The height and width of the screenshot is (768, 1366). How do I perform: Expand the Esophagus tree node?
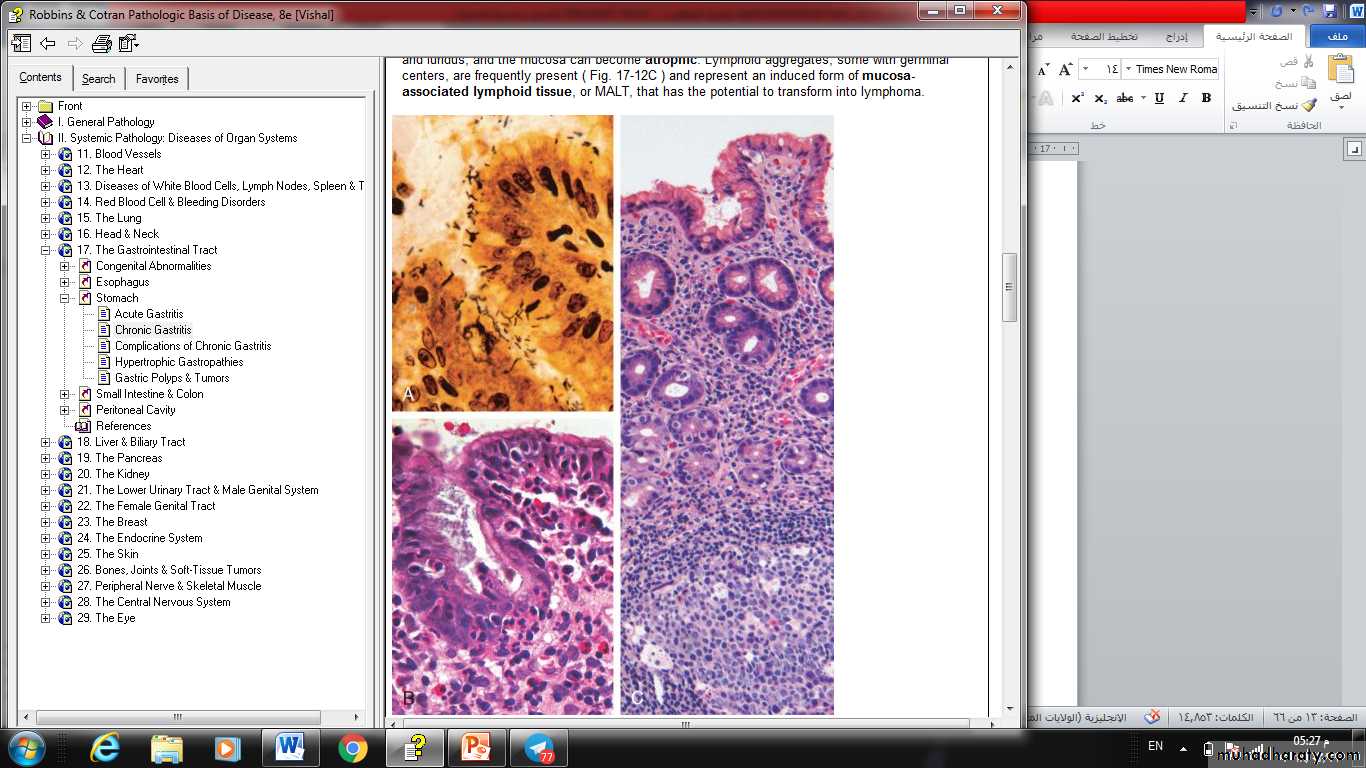(65, 282)
